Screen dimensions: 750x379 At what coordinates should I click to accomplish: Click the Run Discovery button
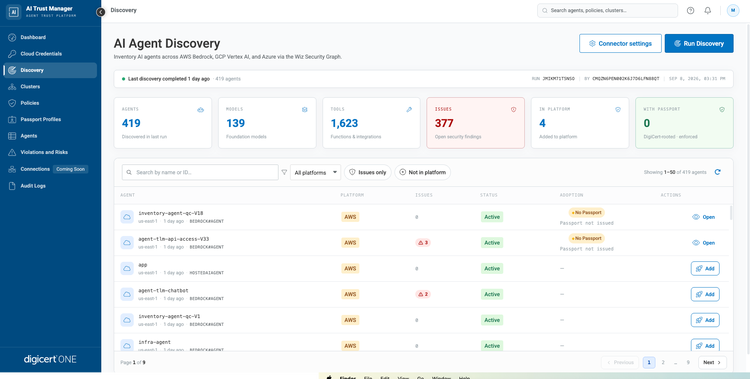[x=699, y=44]
